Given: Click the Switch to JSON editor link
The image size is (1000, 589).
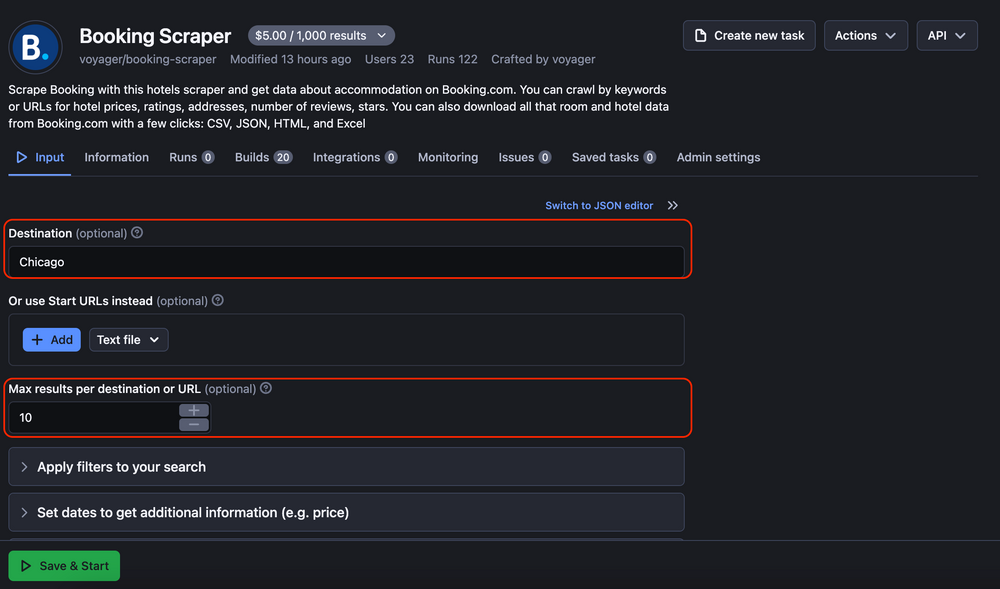Looking at the screenshot, I should [599, 205].
